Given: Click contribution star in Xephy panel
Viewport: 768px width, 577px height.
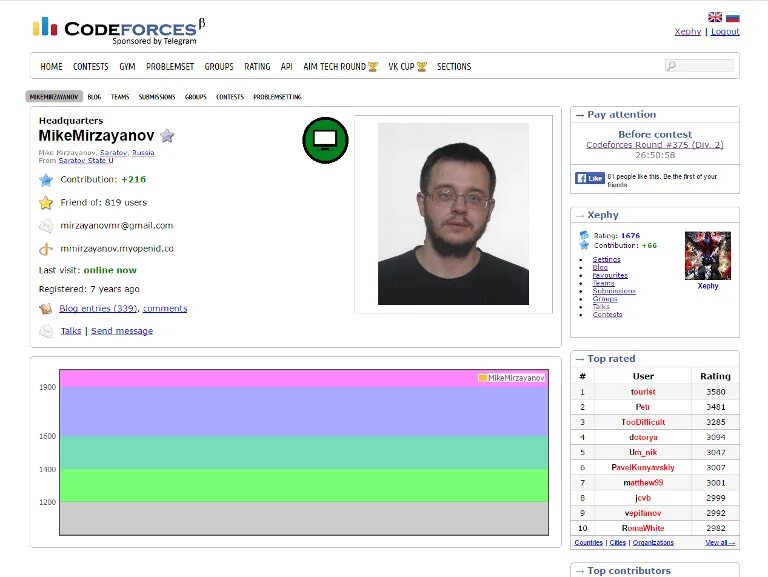Looking at the screenshot, I should 584,245.
